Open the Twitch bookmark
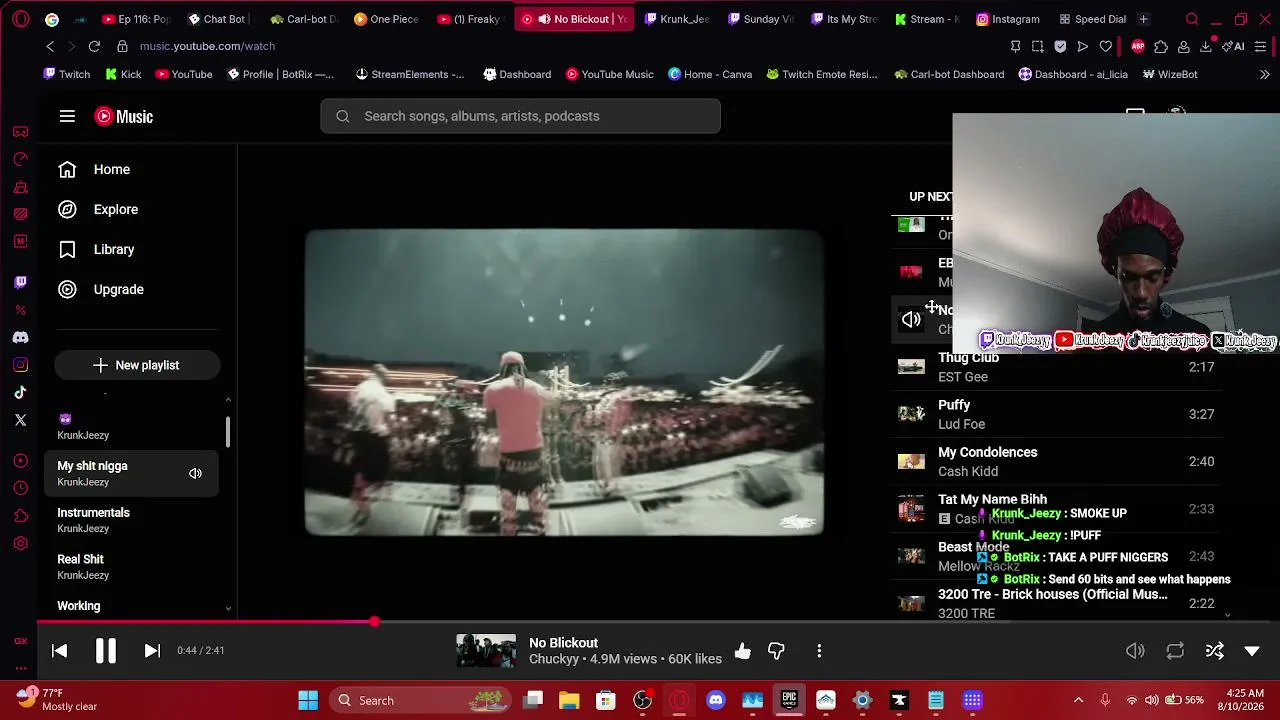1280x720 pixels. tap(67, 74)
